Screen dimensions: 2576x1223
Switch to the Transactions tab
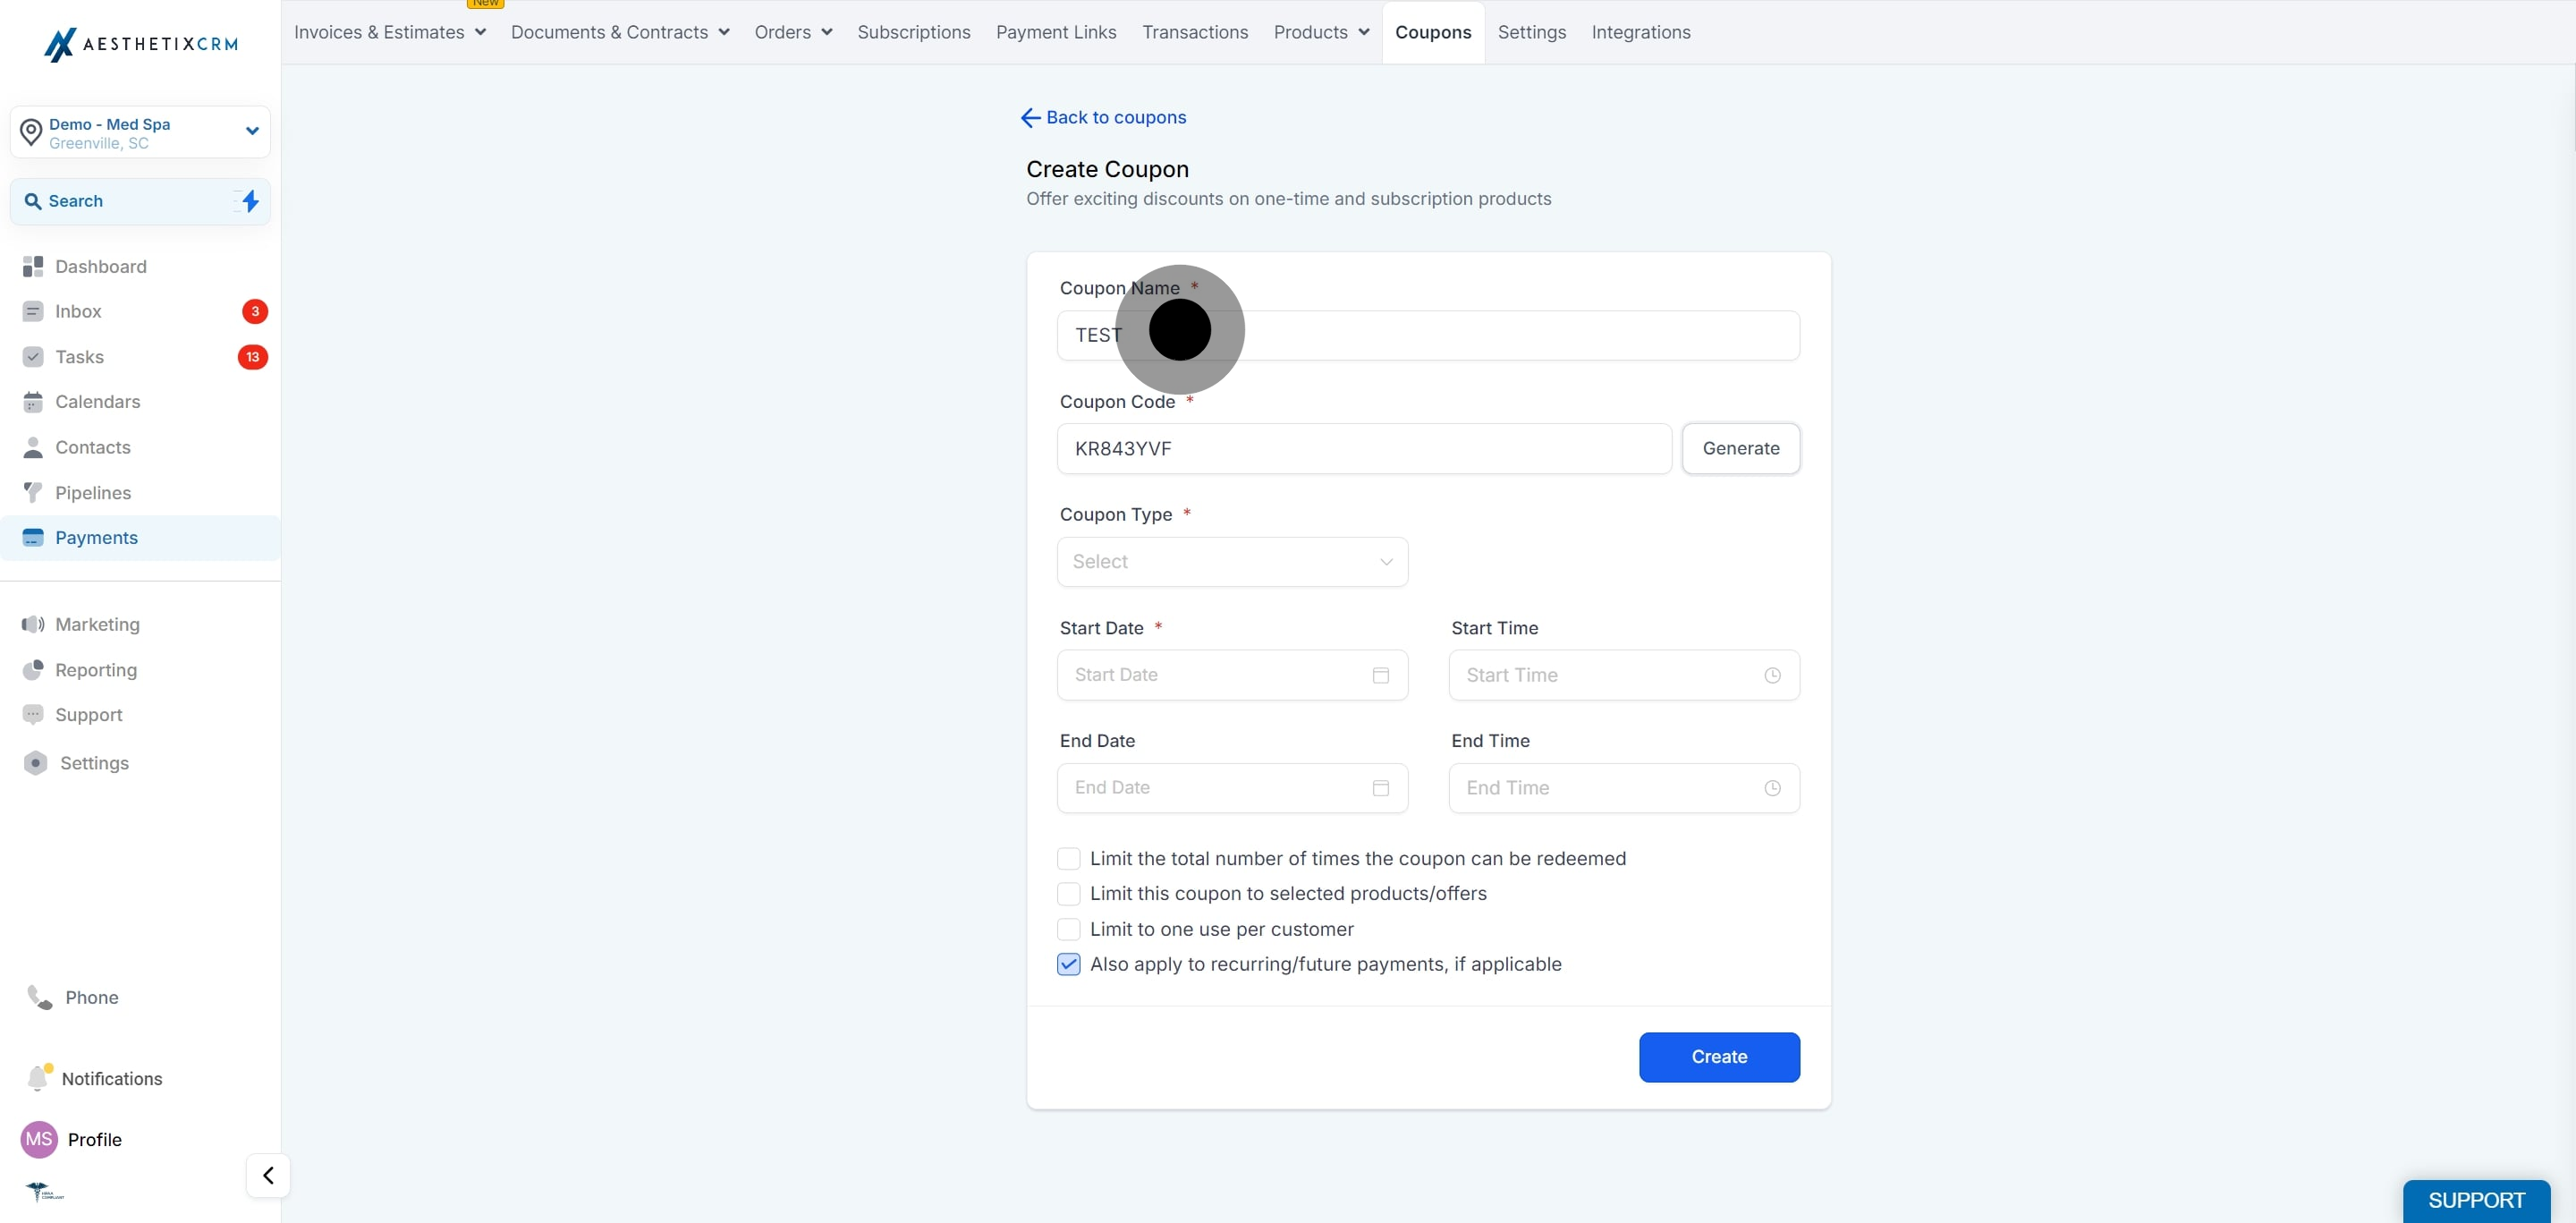click(x=1195, y=32)
